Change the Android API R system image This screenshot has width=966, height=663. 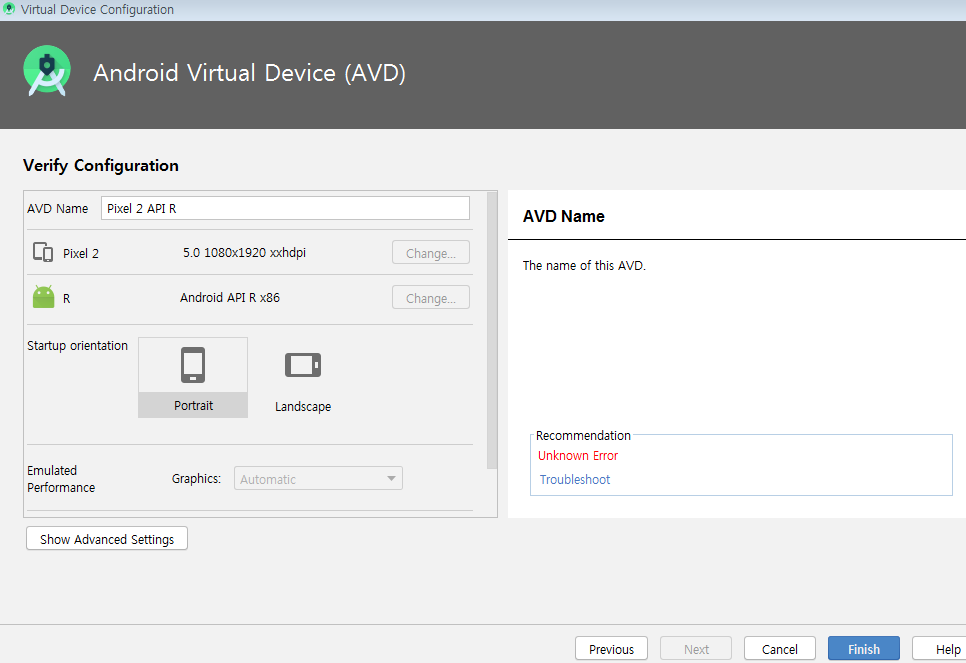coord(431,298)
